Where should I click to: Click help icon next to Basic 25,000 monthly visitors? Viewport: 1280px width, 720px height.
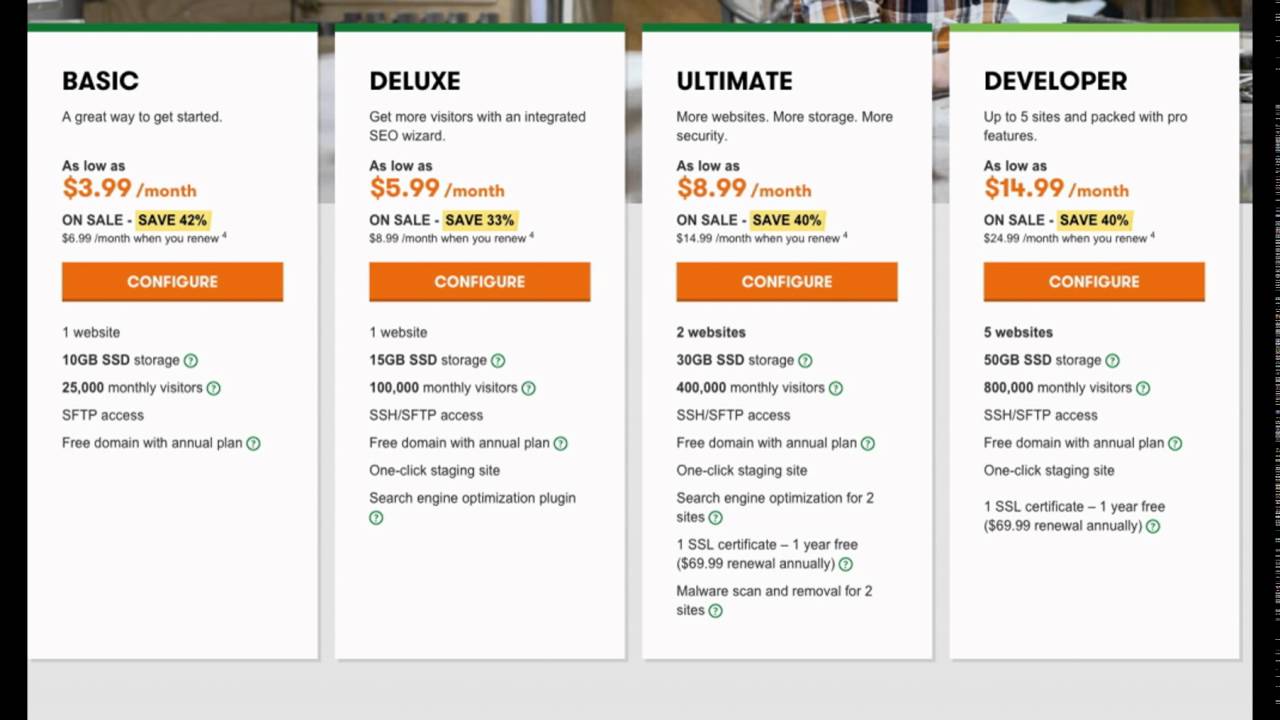[x=213, y=388]
